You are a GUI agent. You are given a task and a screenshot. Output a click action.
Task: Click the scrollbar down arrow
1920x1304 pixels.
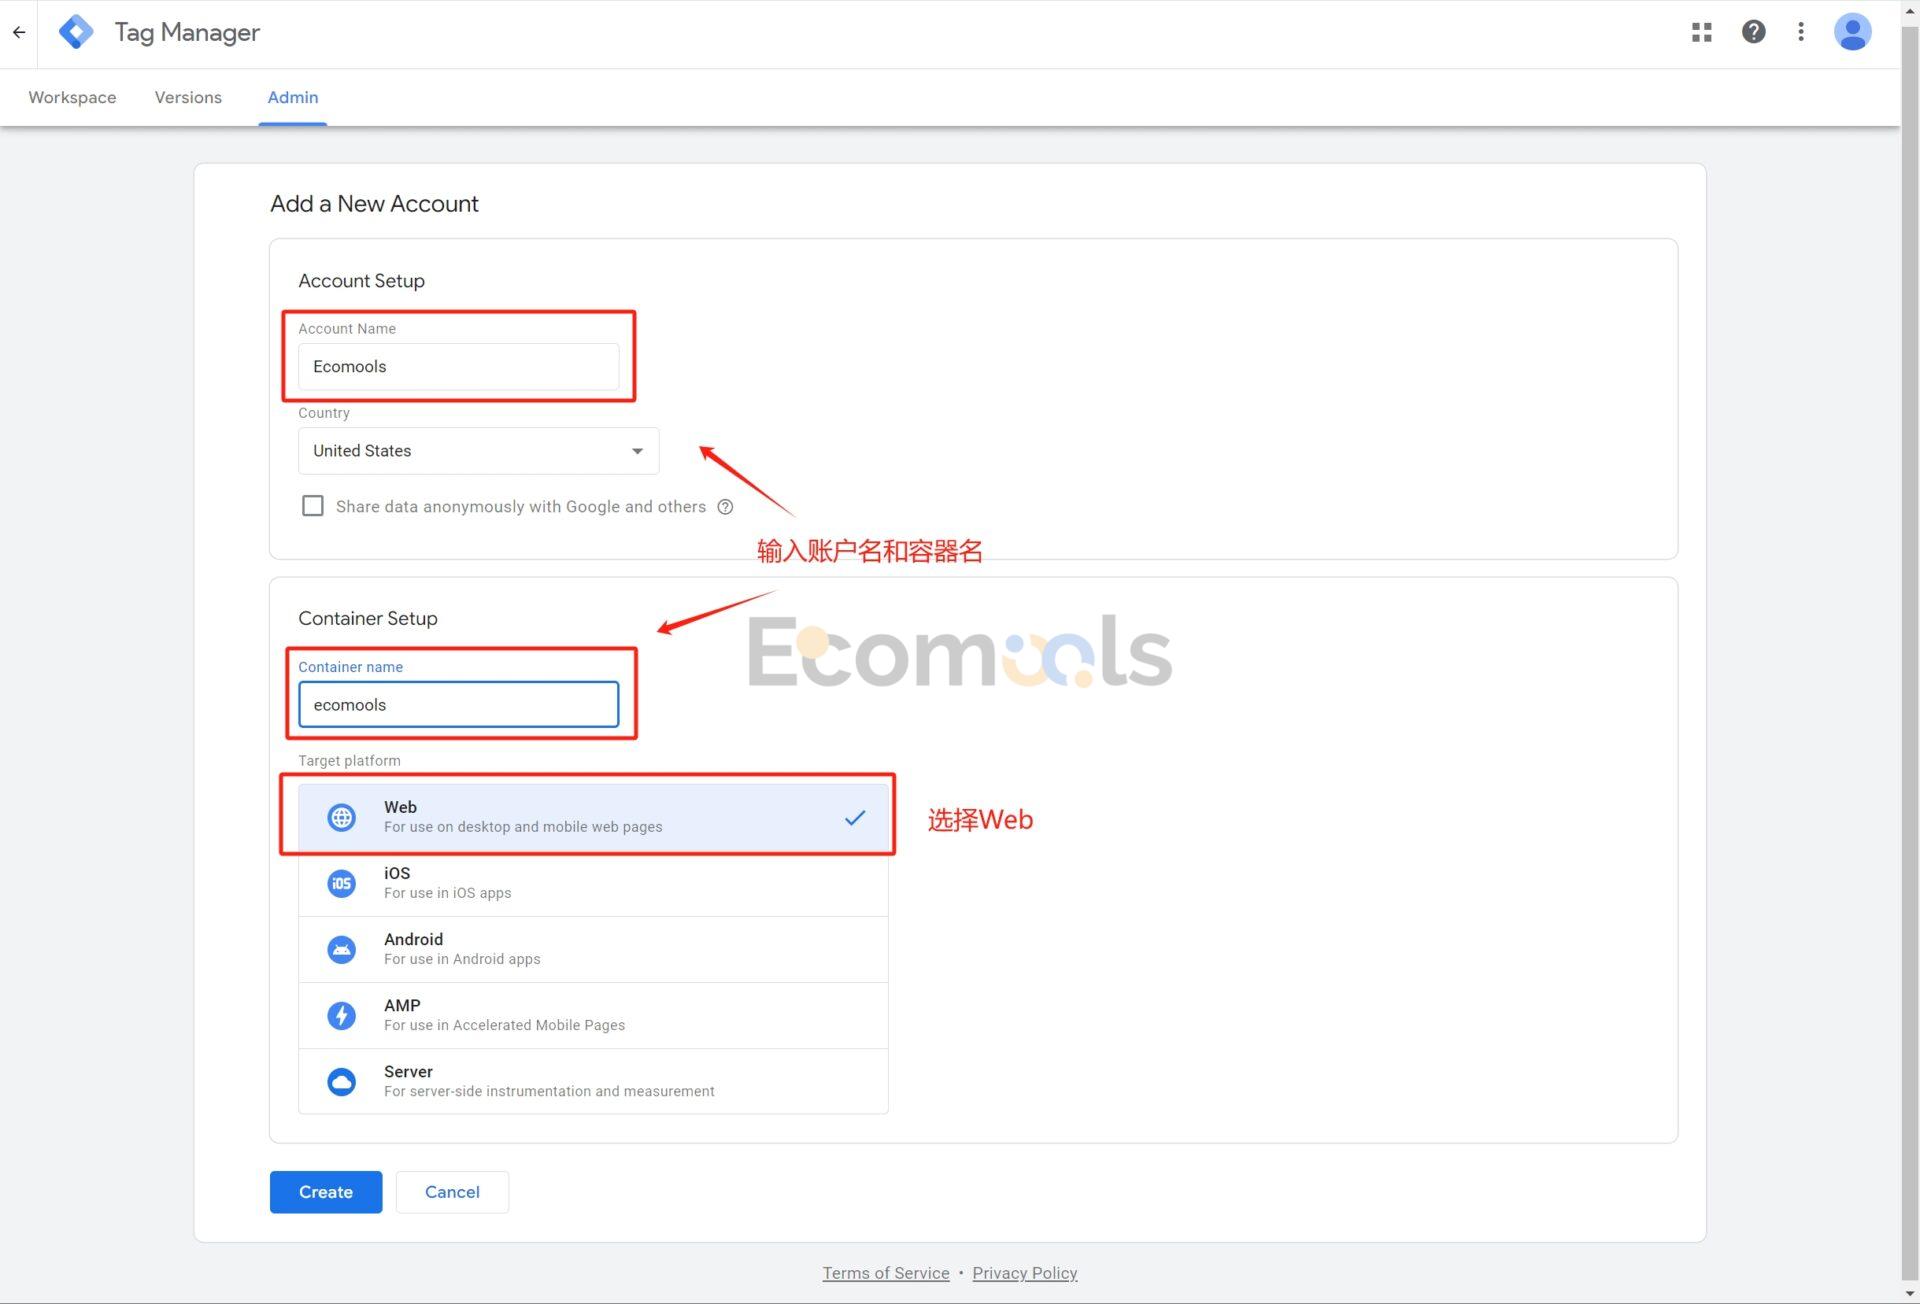(1910, 1294)
